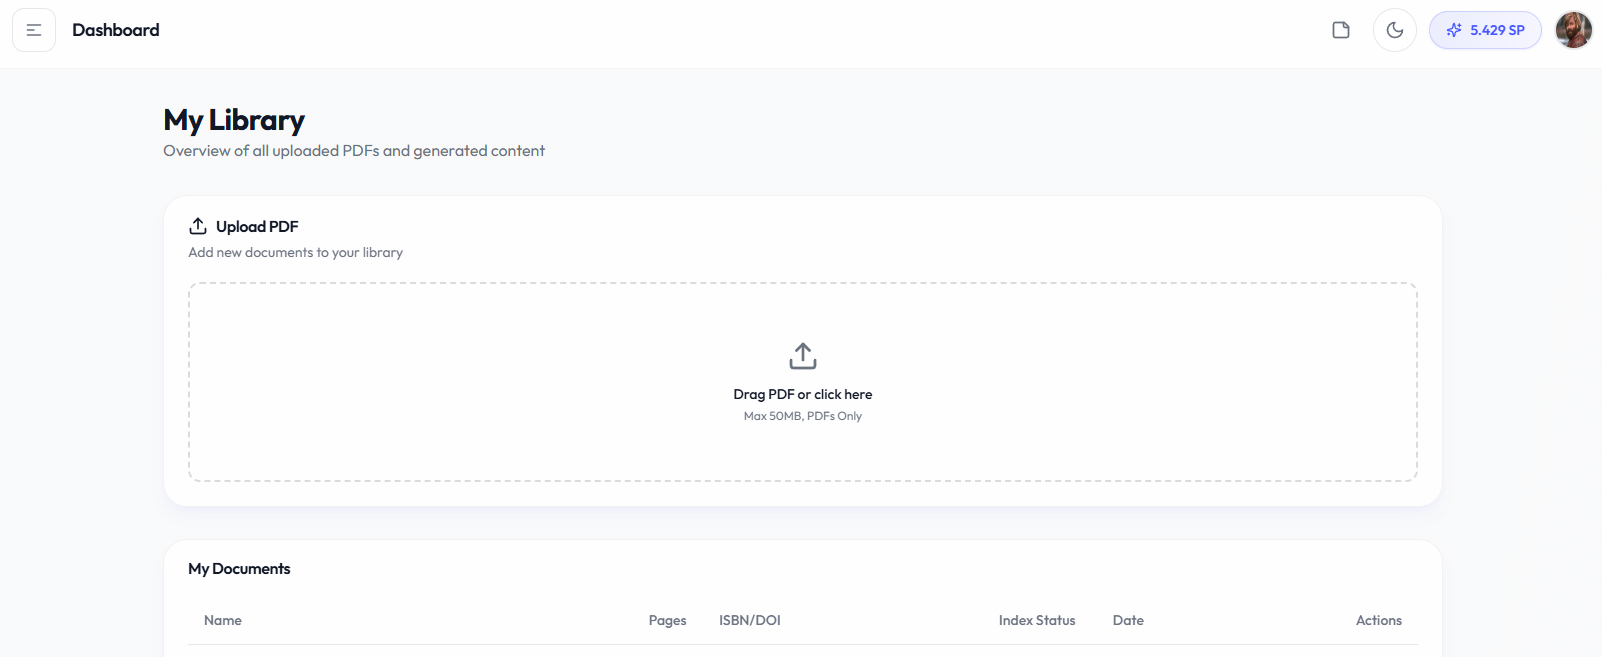Click the ISBN/DOI column header
Screen dimensions: 1602x657
click(x=750, y=620)
